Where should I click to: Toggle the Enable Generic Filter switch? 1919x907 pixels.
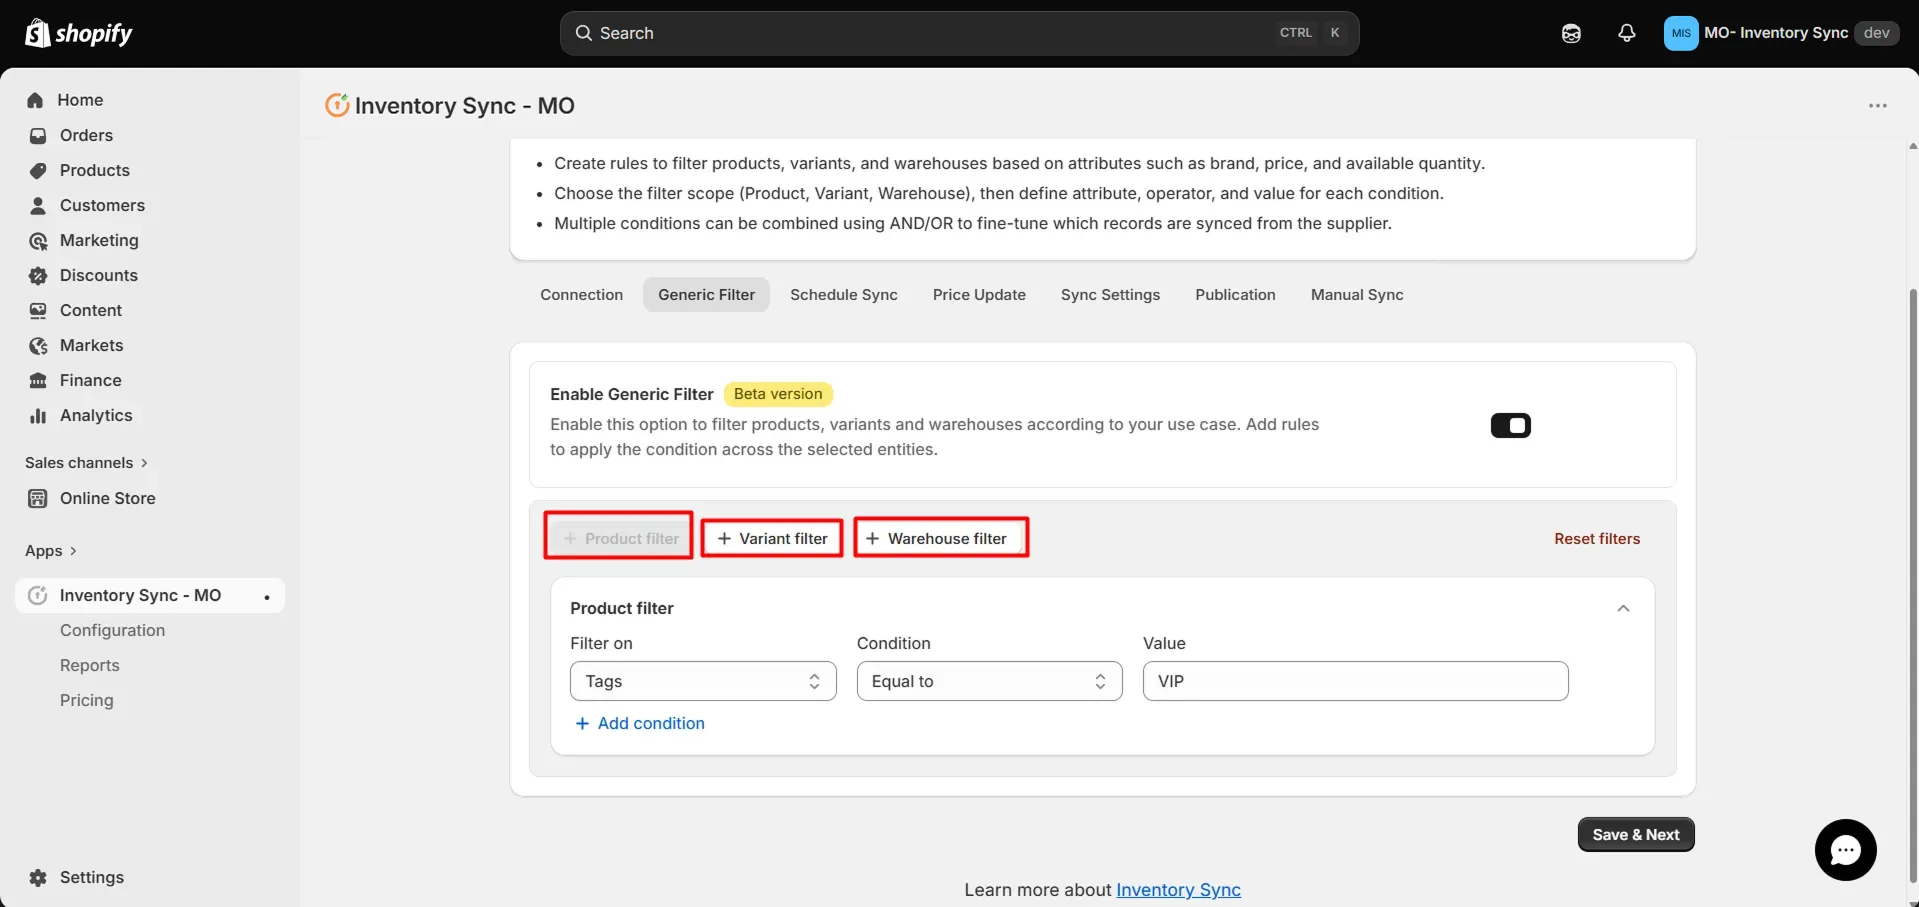pyautogui.click(x=1510, y=425)
